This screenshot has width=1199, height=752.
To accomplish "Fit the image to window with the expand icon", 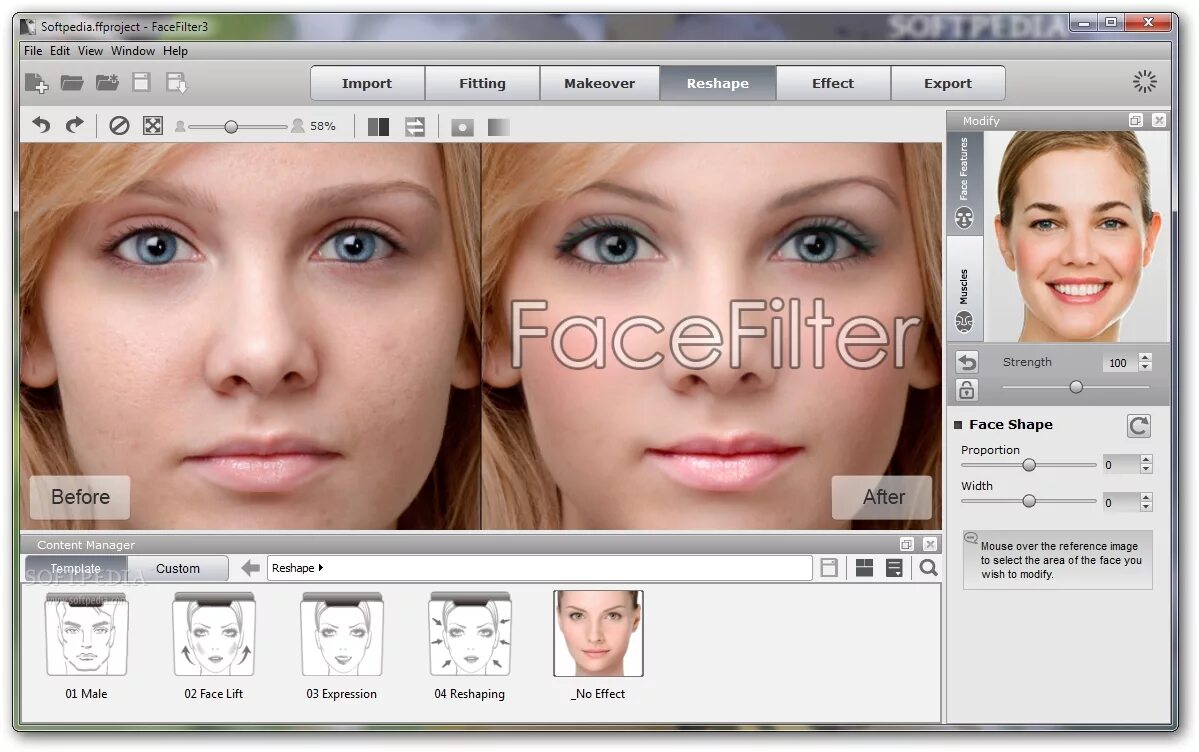I will coord(153,125).
